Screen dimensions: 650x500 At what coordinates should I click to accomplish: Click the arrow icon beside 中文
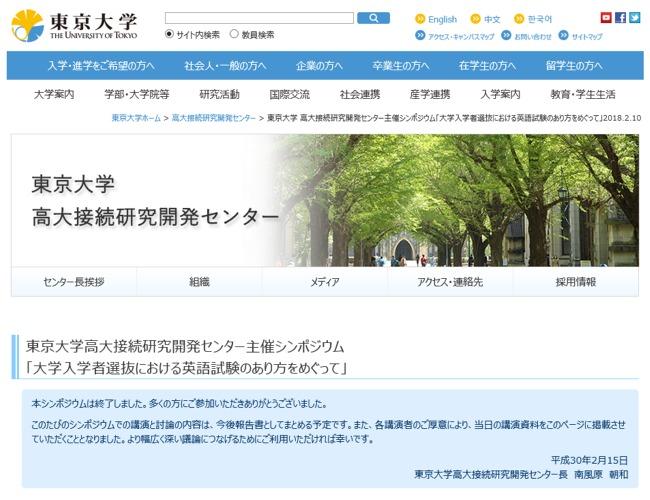coord(475,19)
